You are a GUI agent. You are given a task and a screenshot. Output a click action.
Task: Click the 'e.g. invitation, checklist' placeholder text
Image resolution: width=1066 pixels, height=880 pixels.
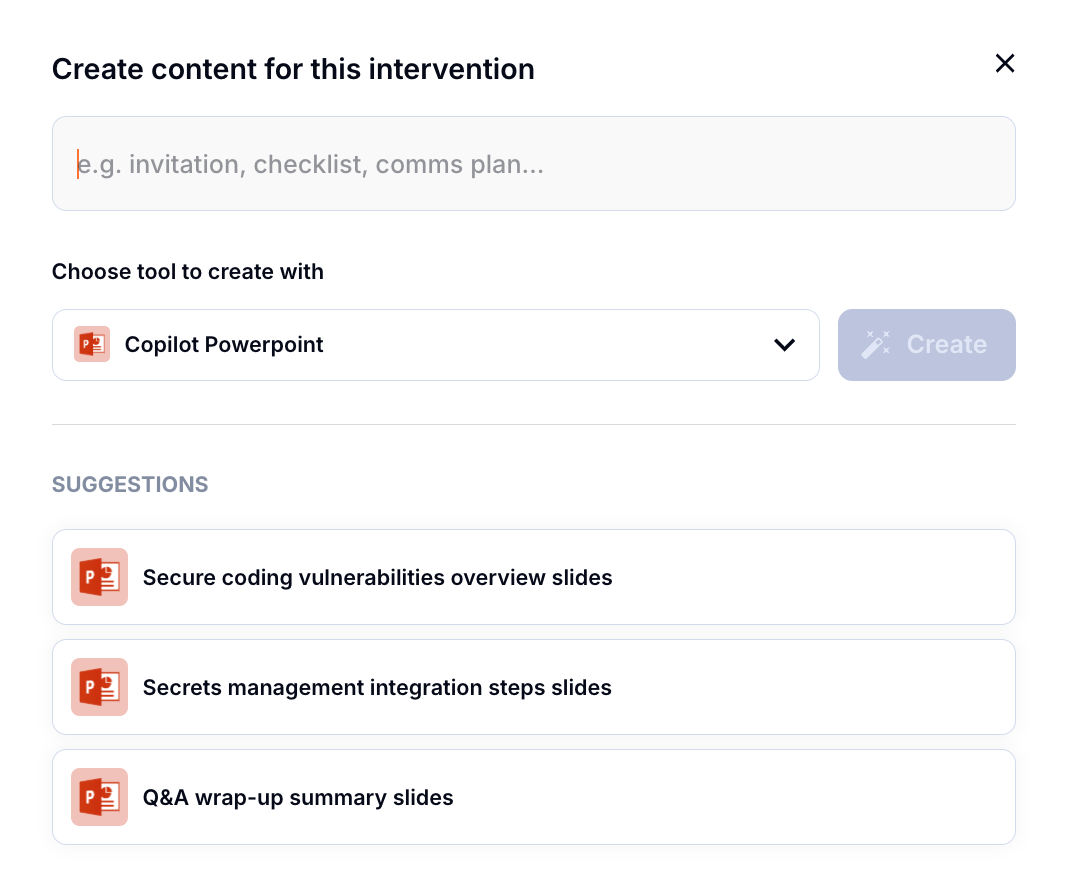(311, 165)
